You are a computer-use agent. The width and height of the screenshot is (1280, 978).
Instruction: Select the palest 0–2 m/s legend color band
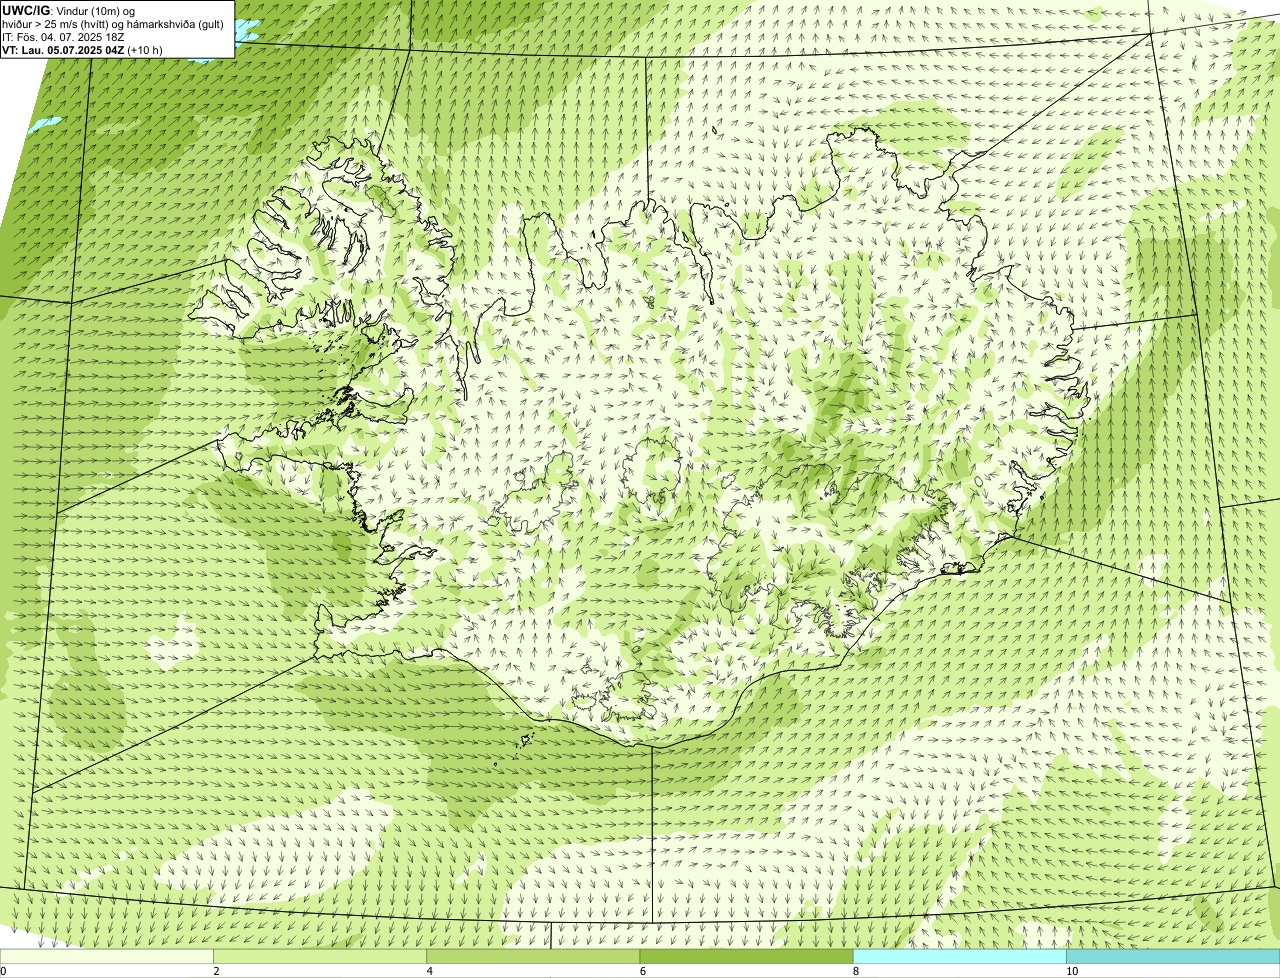(107, 956)
